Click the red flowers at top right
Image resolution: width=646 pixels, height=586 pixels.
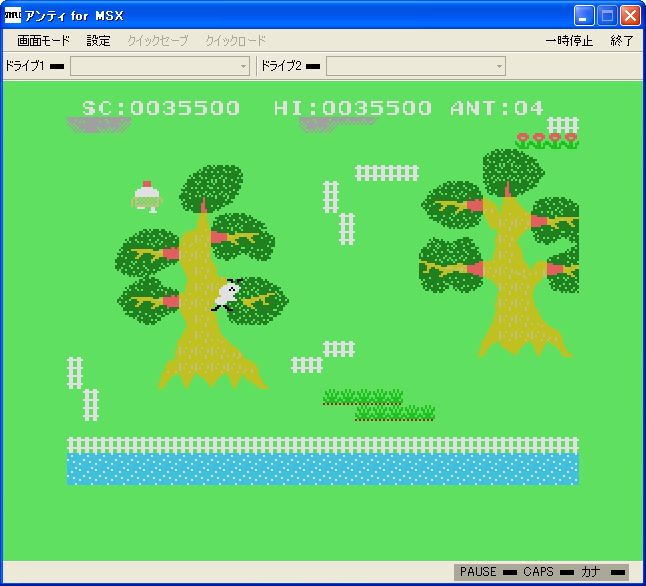[547, 141]
